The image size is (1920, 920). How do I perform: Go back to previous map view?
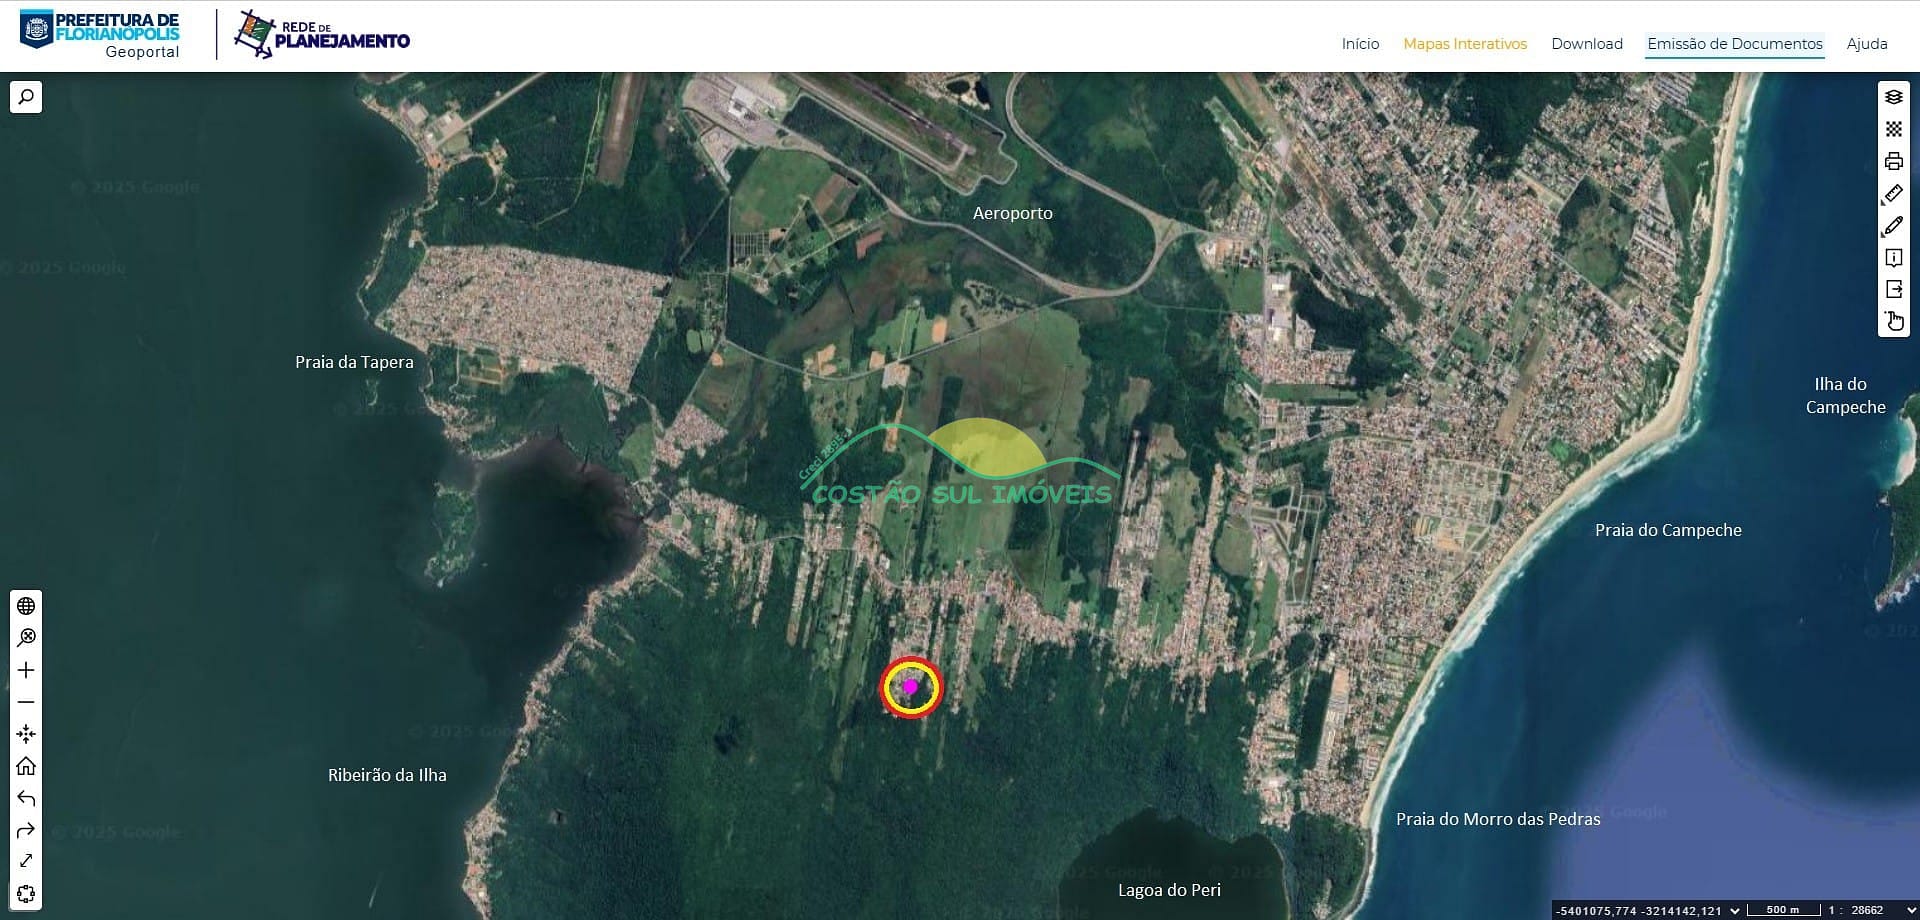click(26, 798)
